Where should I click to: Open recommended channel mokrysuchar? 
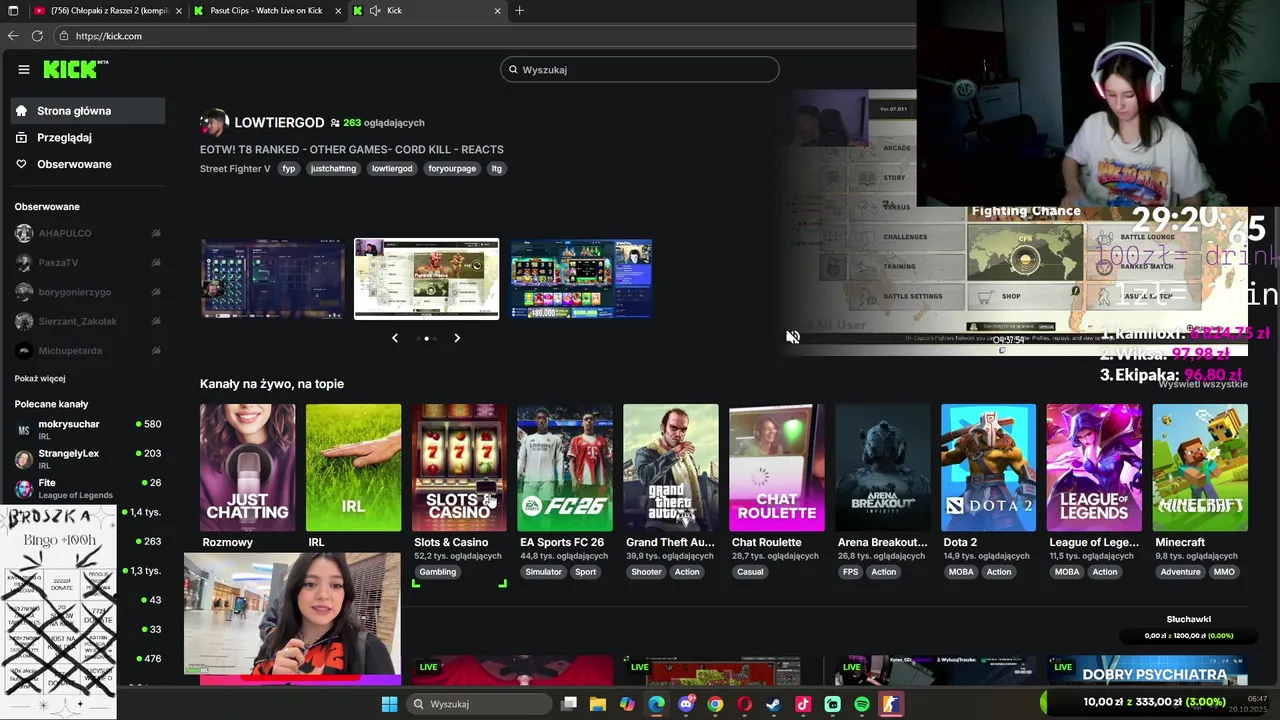pyautogui.click(x=88, y=430)
